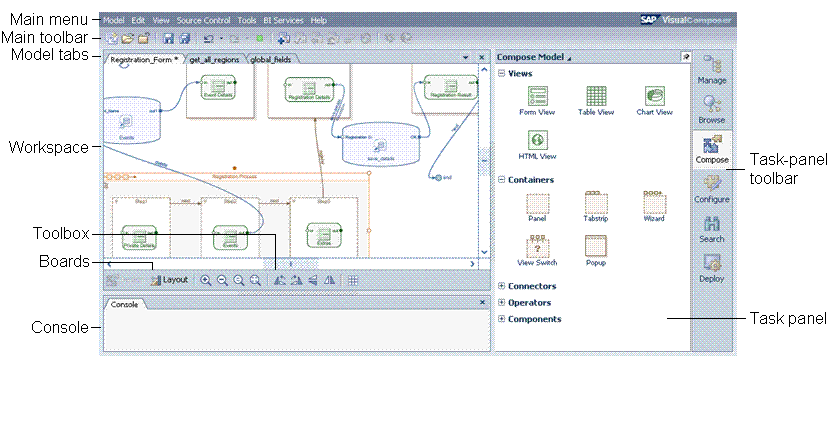The height and width of the screenshot is (424, 828).
Task: Select the Tabstrip container icon
Action: pos(596,204)
